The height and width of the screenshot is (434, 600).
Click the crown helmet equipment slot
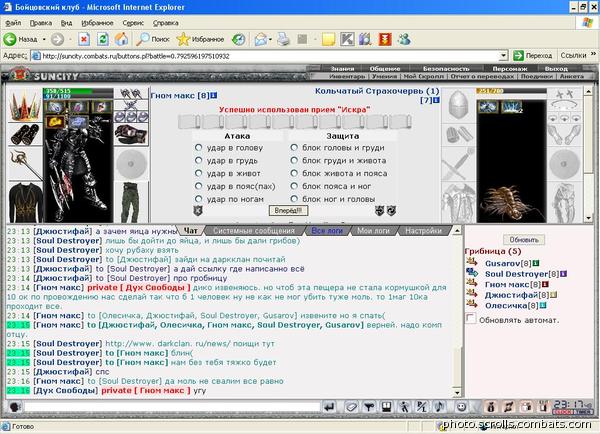pos(25,106)
